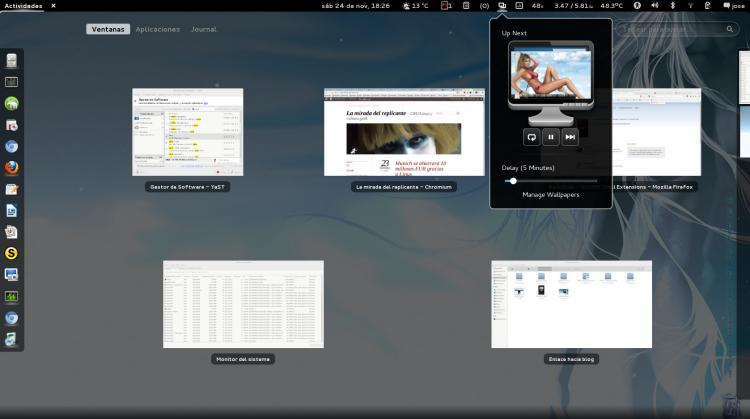750x419 pixels.
Task: Click the Delay slider handle
Action: [513, 181]
